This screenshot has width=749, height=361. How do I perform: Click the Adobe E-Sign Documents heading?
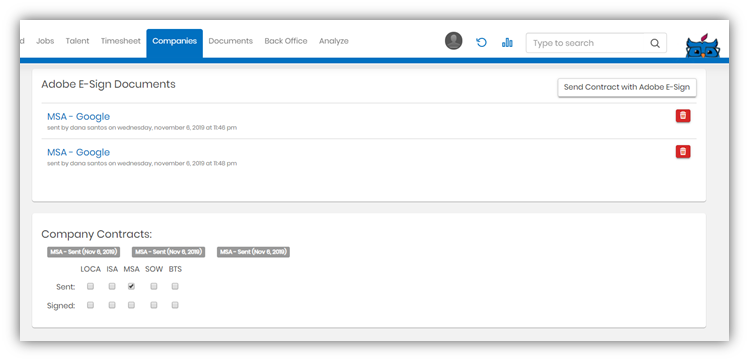pyautogui.click(x=108, y=85)
